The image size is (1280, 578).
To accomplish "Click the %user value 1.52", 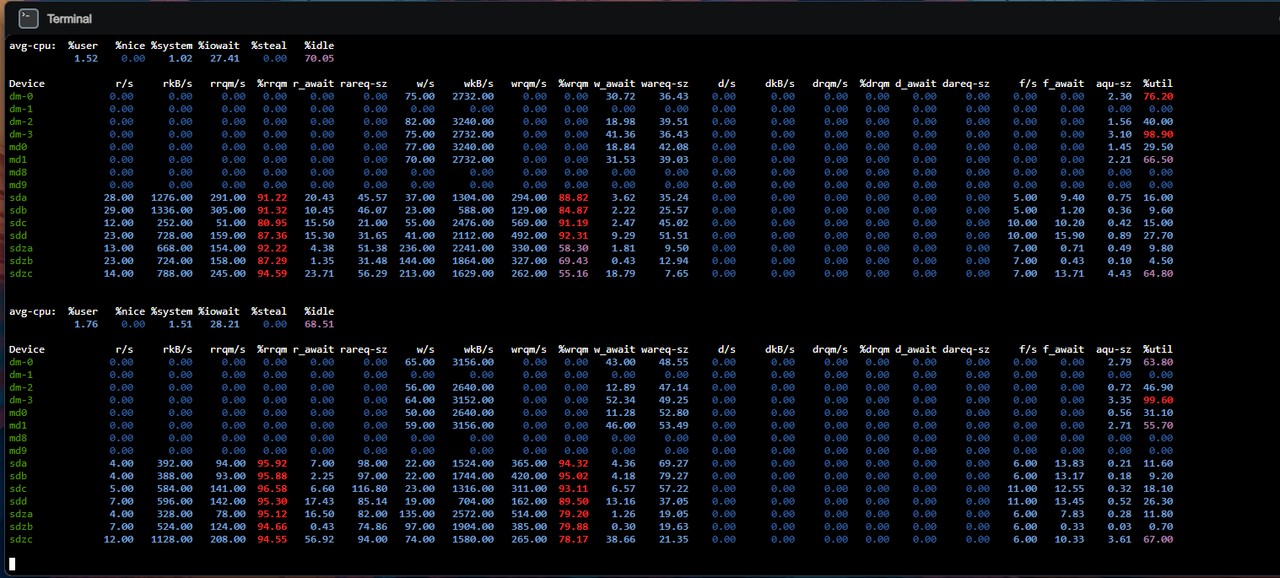I will pos(86,59).
